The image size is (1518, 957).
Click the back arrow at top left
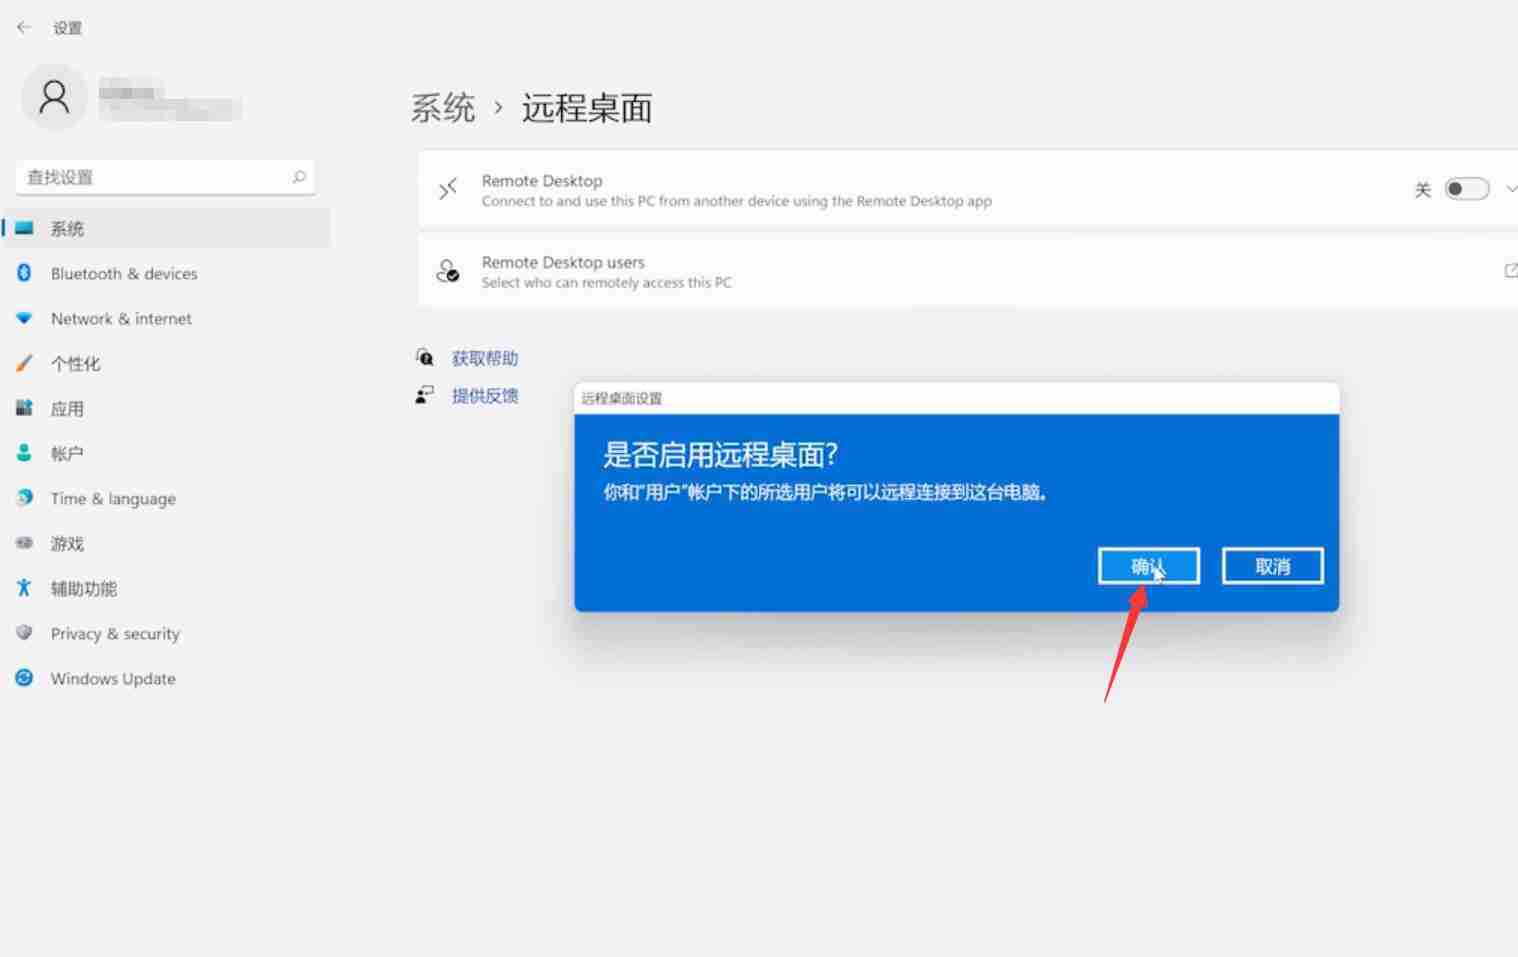[24, 27]
